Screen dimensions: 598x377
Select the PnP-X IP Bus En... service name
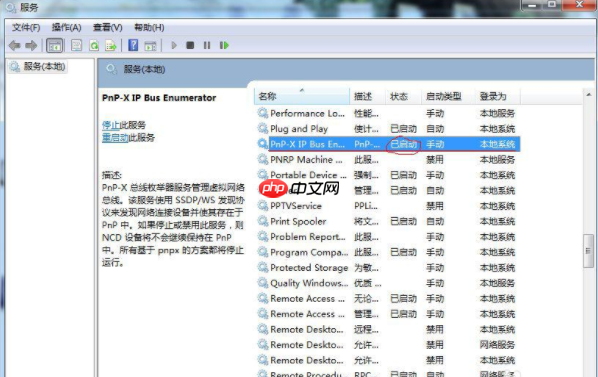click(307, 144)
